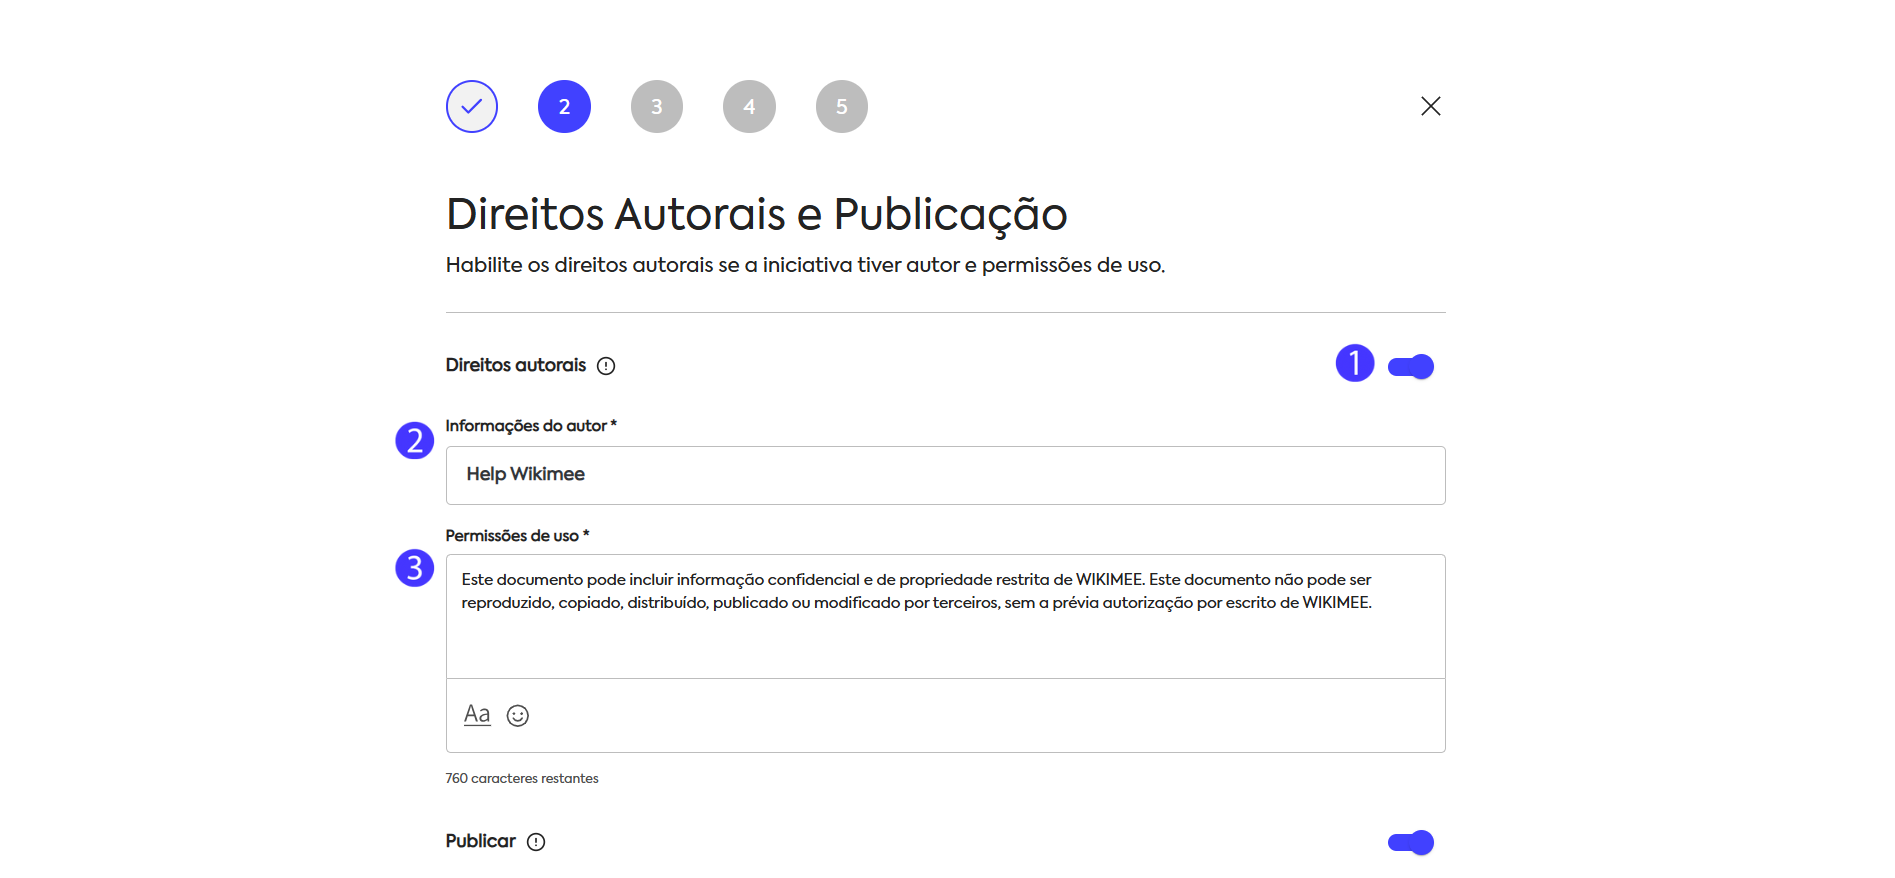Click the 760 caracteres restantes counter
This screenshot has height=878, width=1895.
pos(522,779)
